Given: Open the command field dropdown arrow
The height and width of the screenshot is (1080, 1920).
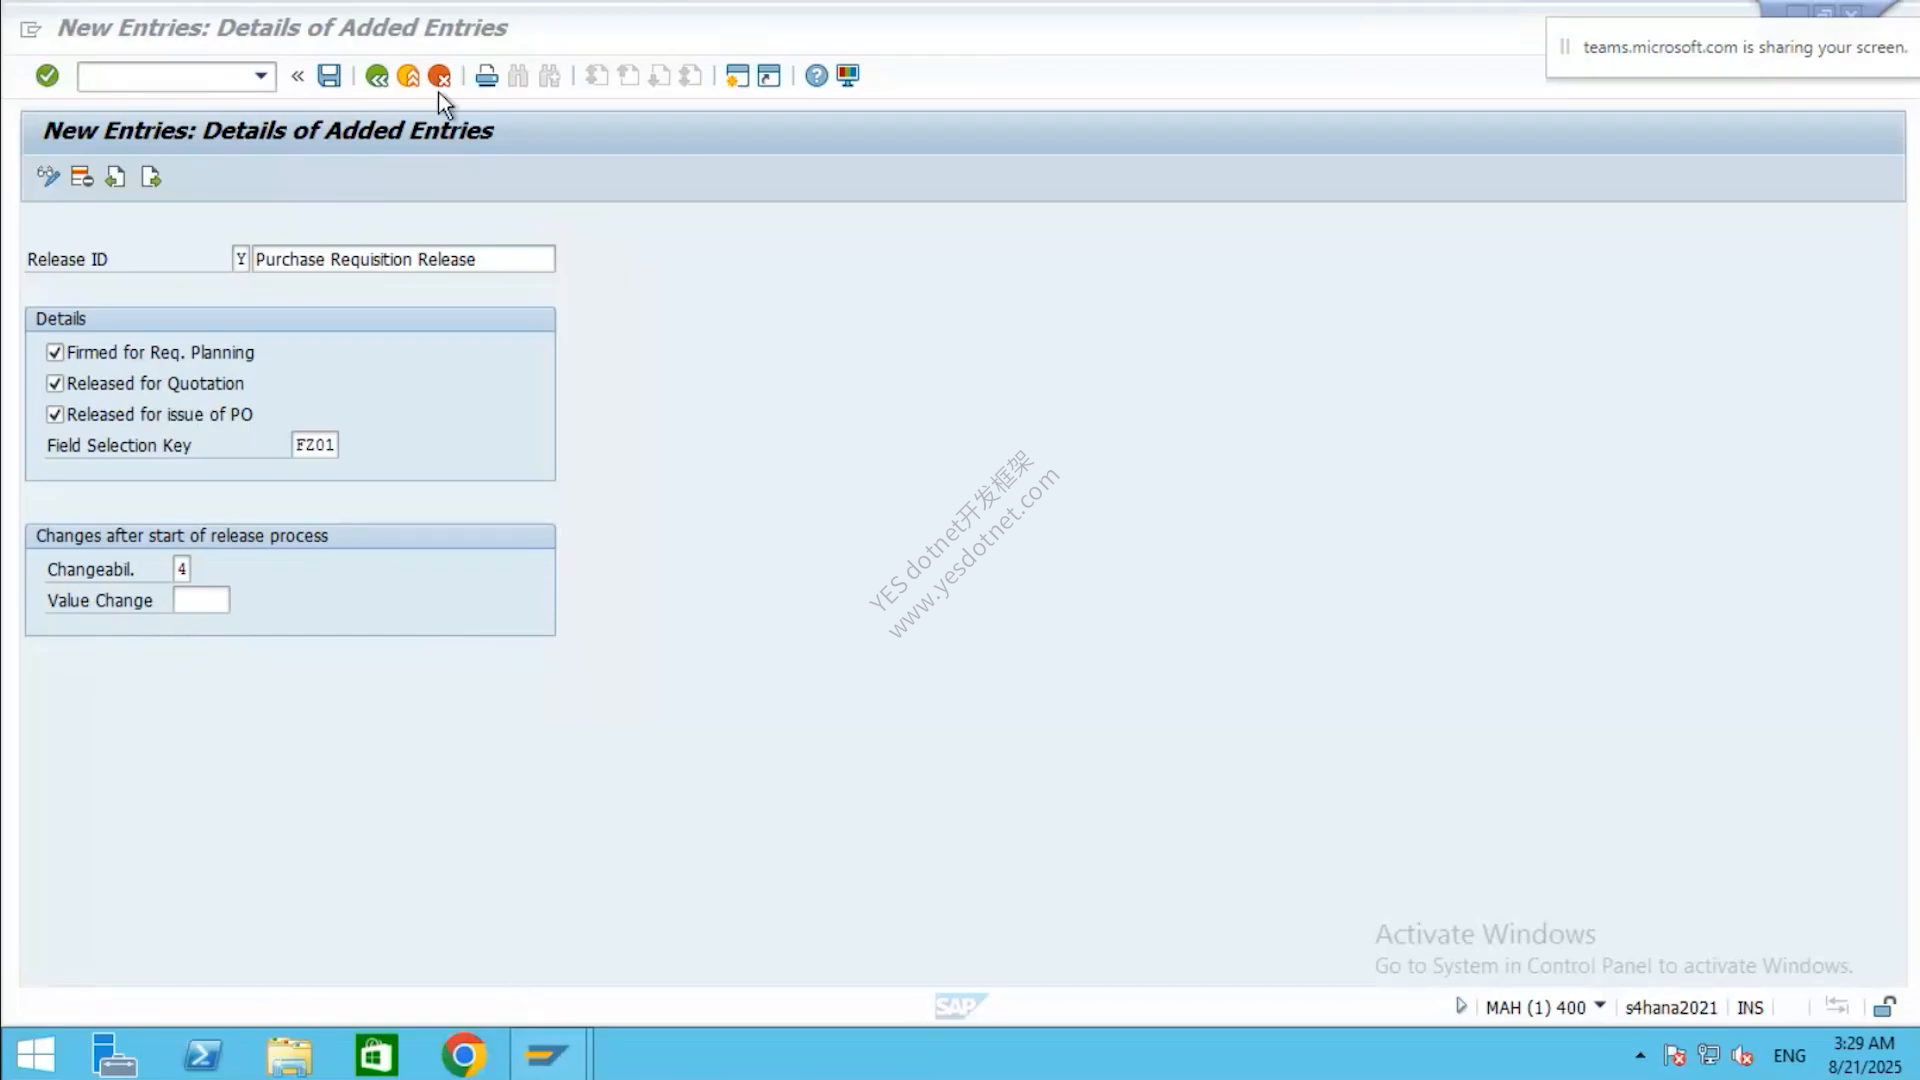Looking at the screenshot, I should pos(261,76).
